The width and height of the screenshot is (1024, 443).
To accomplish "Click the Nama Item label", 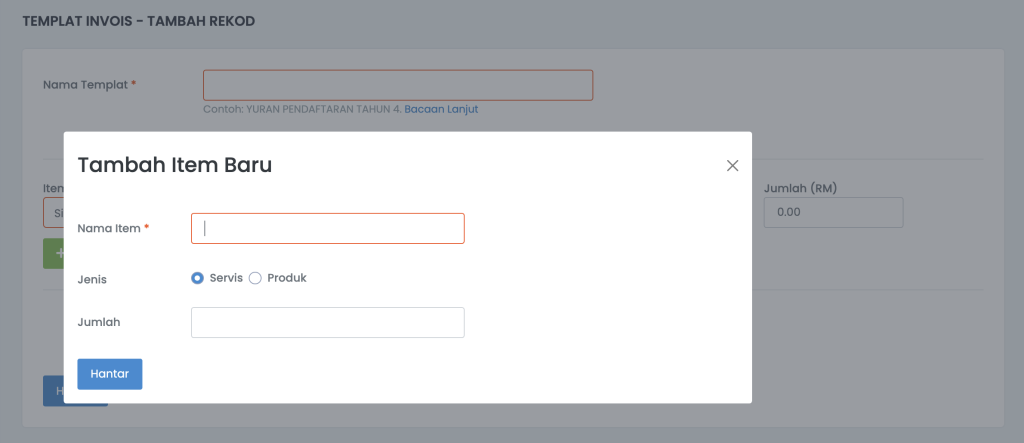I will pyautogui.click(x=109, y=228).
